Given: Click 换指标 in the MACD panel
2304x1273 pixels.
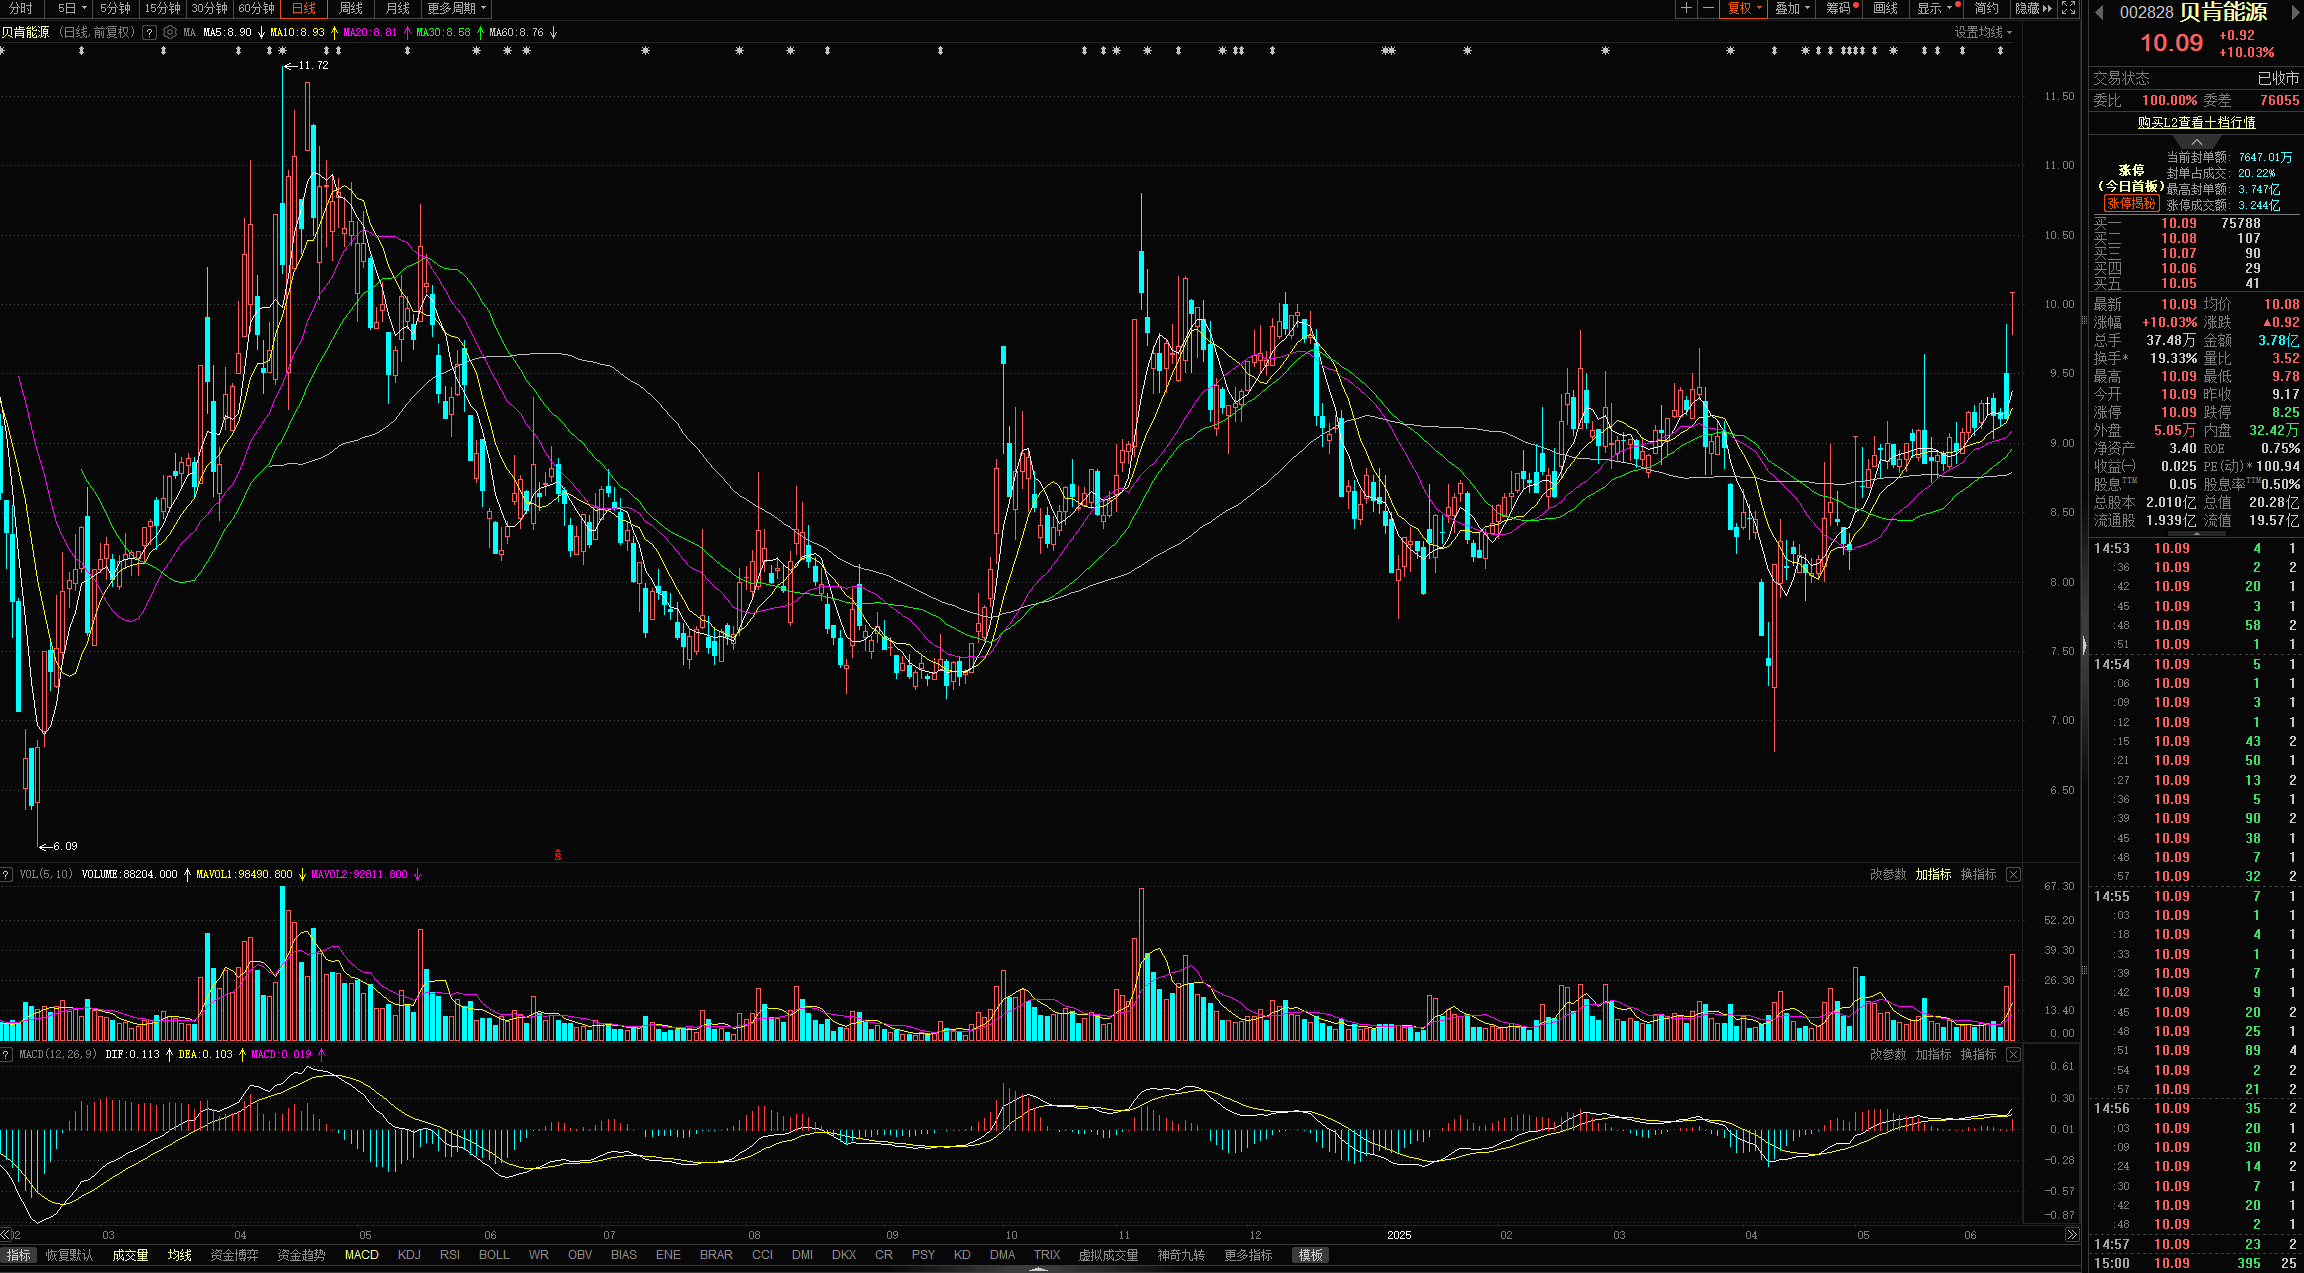Looking at the screenshot, I should click(x=1978, y=1054).
